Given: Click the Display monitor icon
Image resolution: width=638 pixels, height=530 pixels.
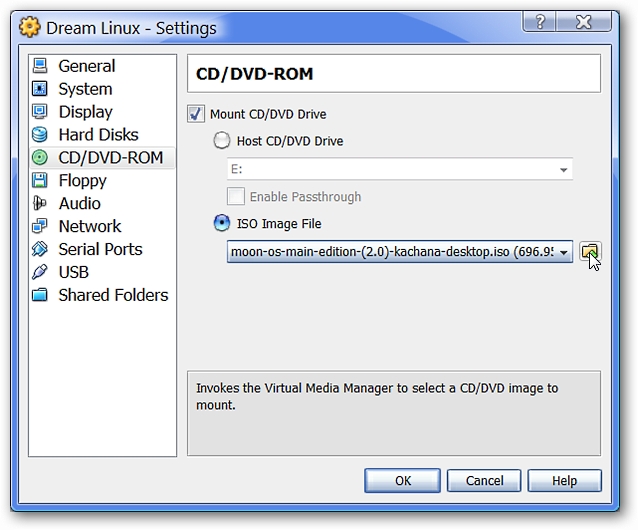Looking at the screenshot, I should coord(40,111).
